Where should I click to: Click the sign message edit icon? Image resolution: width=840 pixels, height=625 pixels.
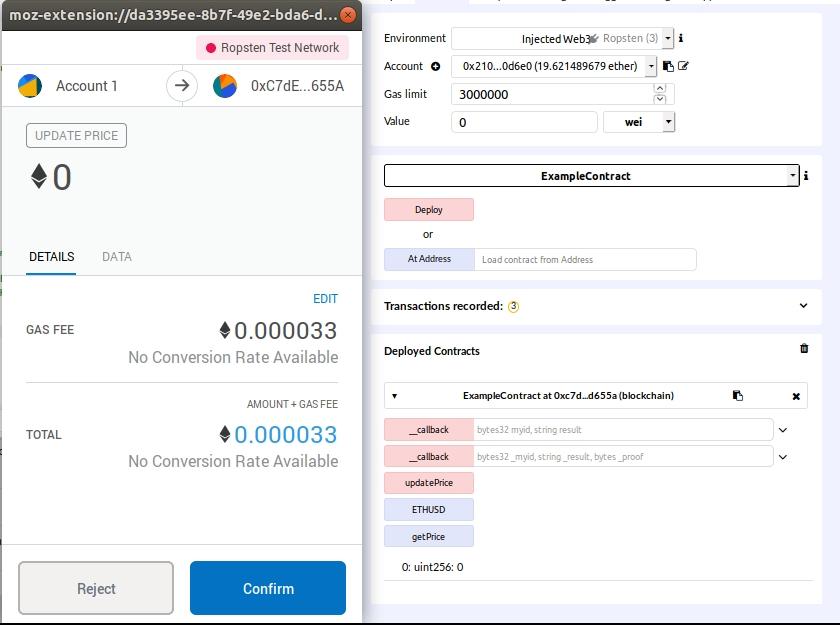pos(683,67)
